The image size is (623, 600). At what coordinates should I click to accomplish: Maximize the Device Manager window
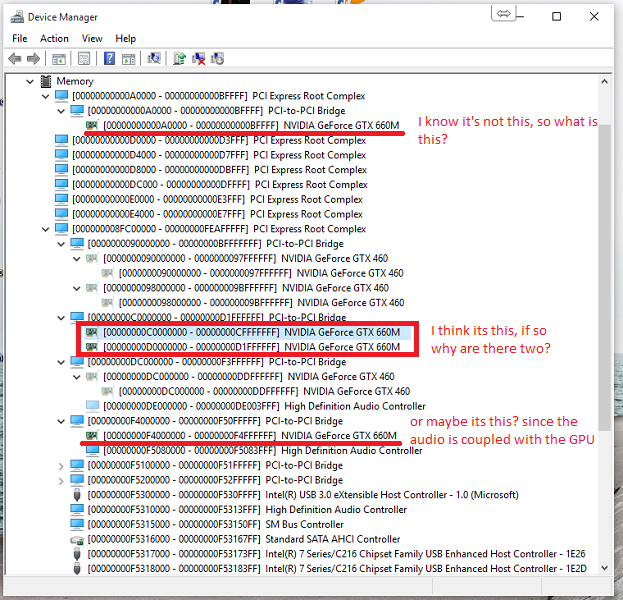pyautogui.click(x=556, y=17)
